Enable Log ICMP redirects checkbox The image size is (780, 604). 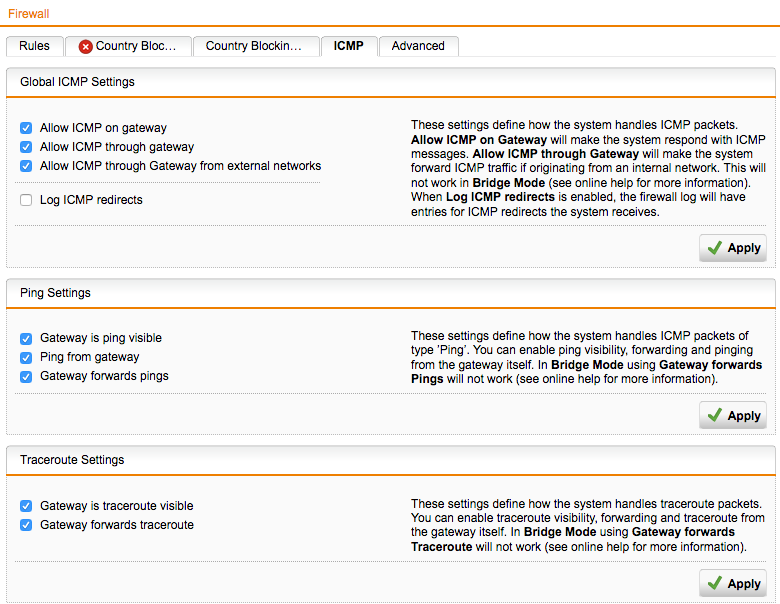[x=26, y=200]
